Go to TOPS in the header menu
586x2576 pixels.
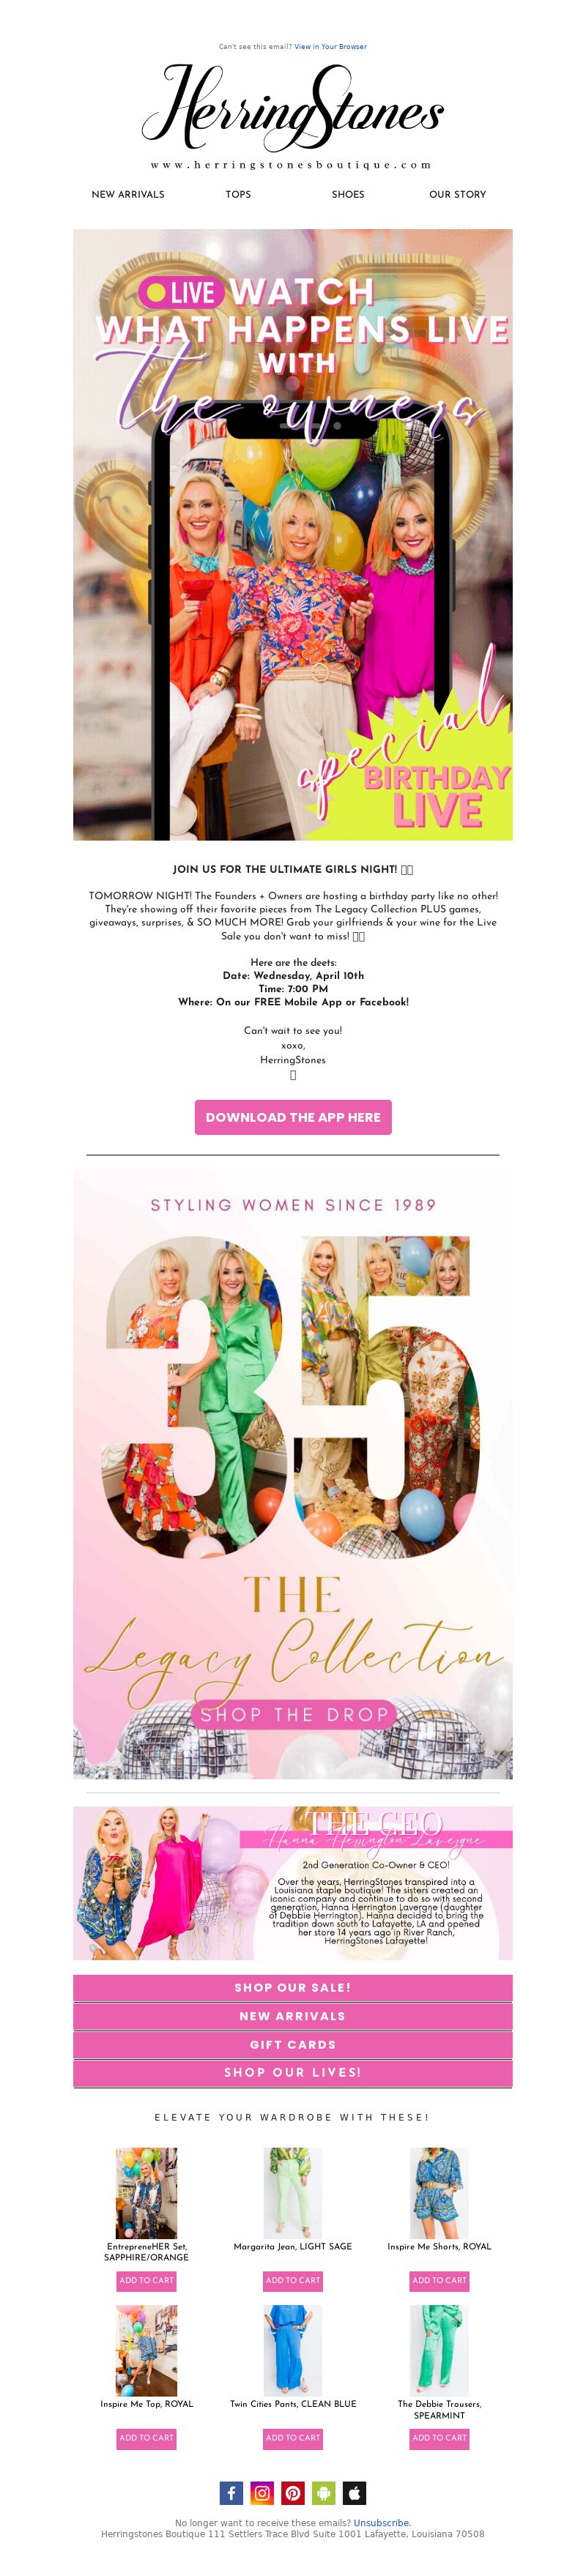pyautogui.click(x=238, y=194)
